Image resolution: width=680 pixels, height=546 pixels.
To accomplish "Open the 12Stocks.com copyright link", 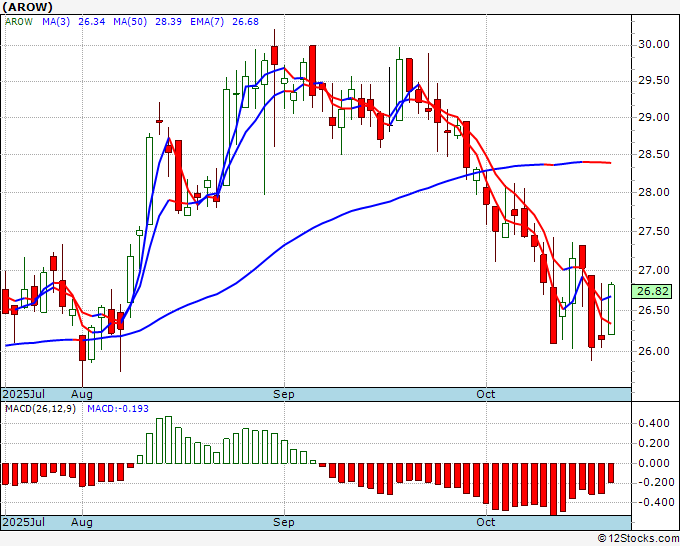I will tap(638, 539).
